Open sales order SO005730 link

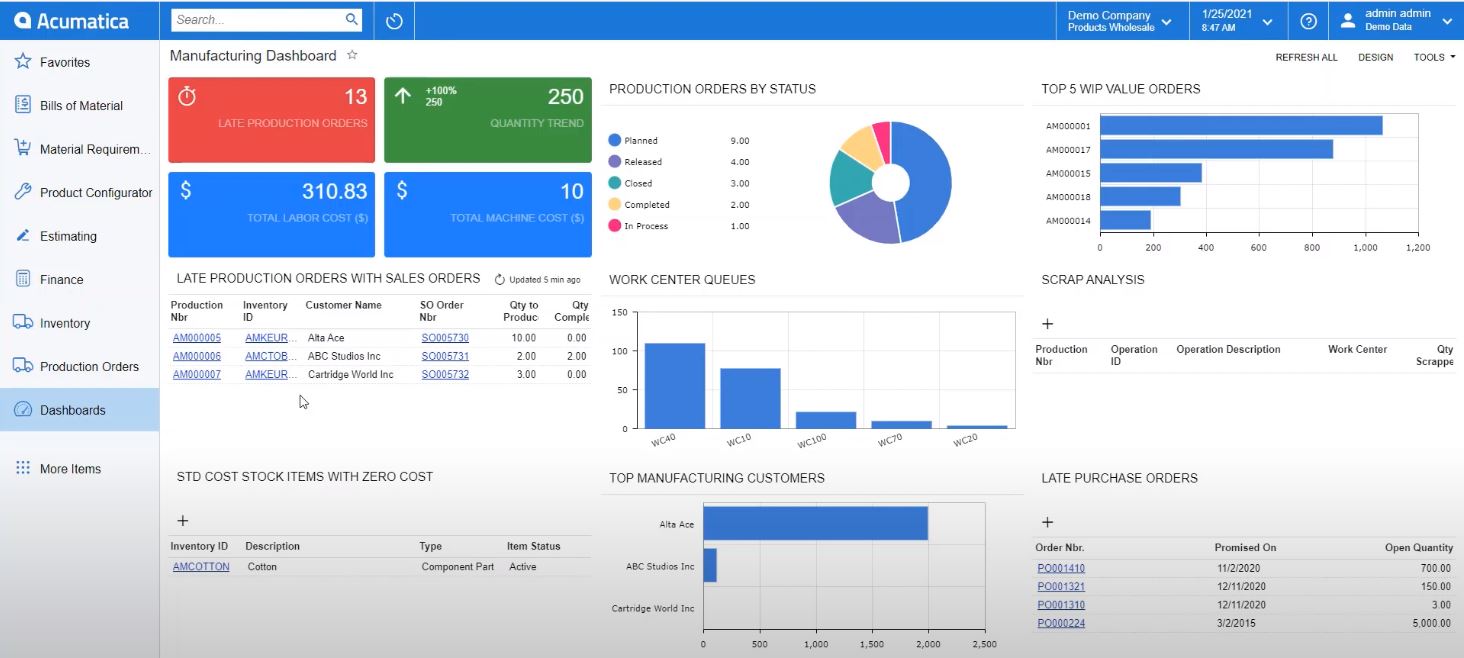445,338
